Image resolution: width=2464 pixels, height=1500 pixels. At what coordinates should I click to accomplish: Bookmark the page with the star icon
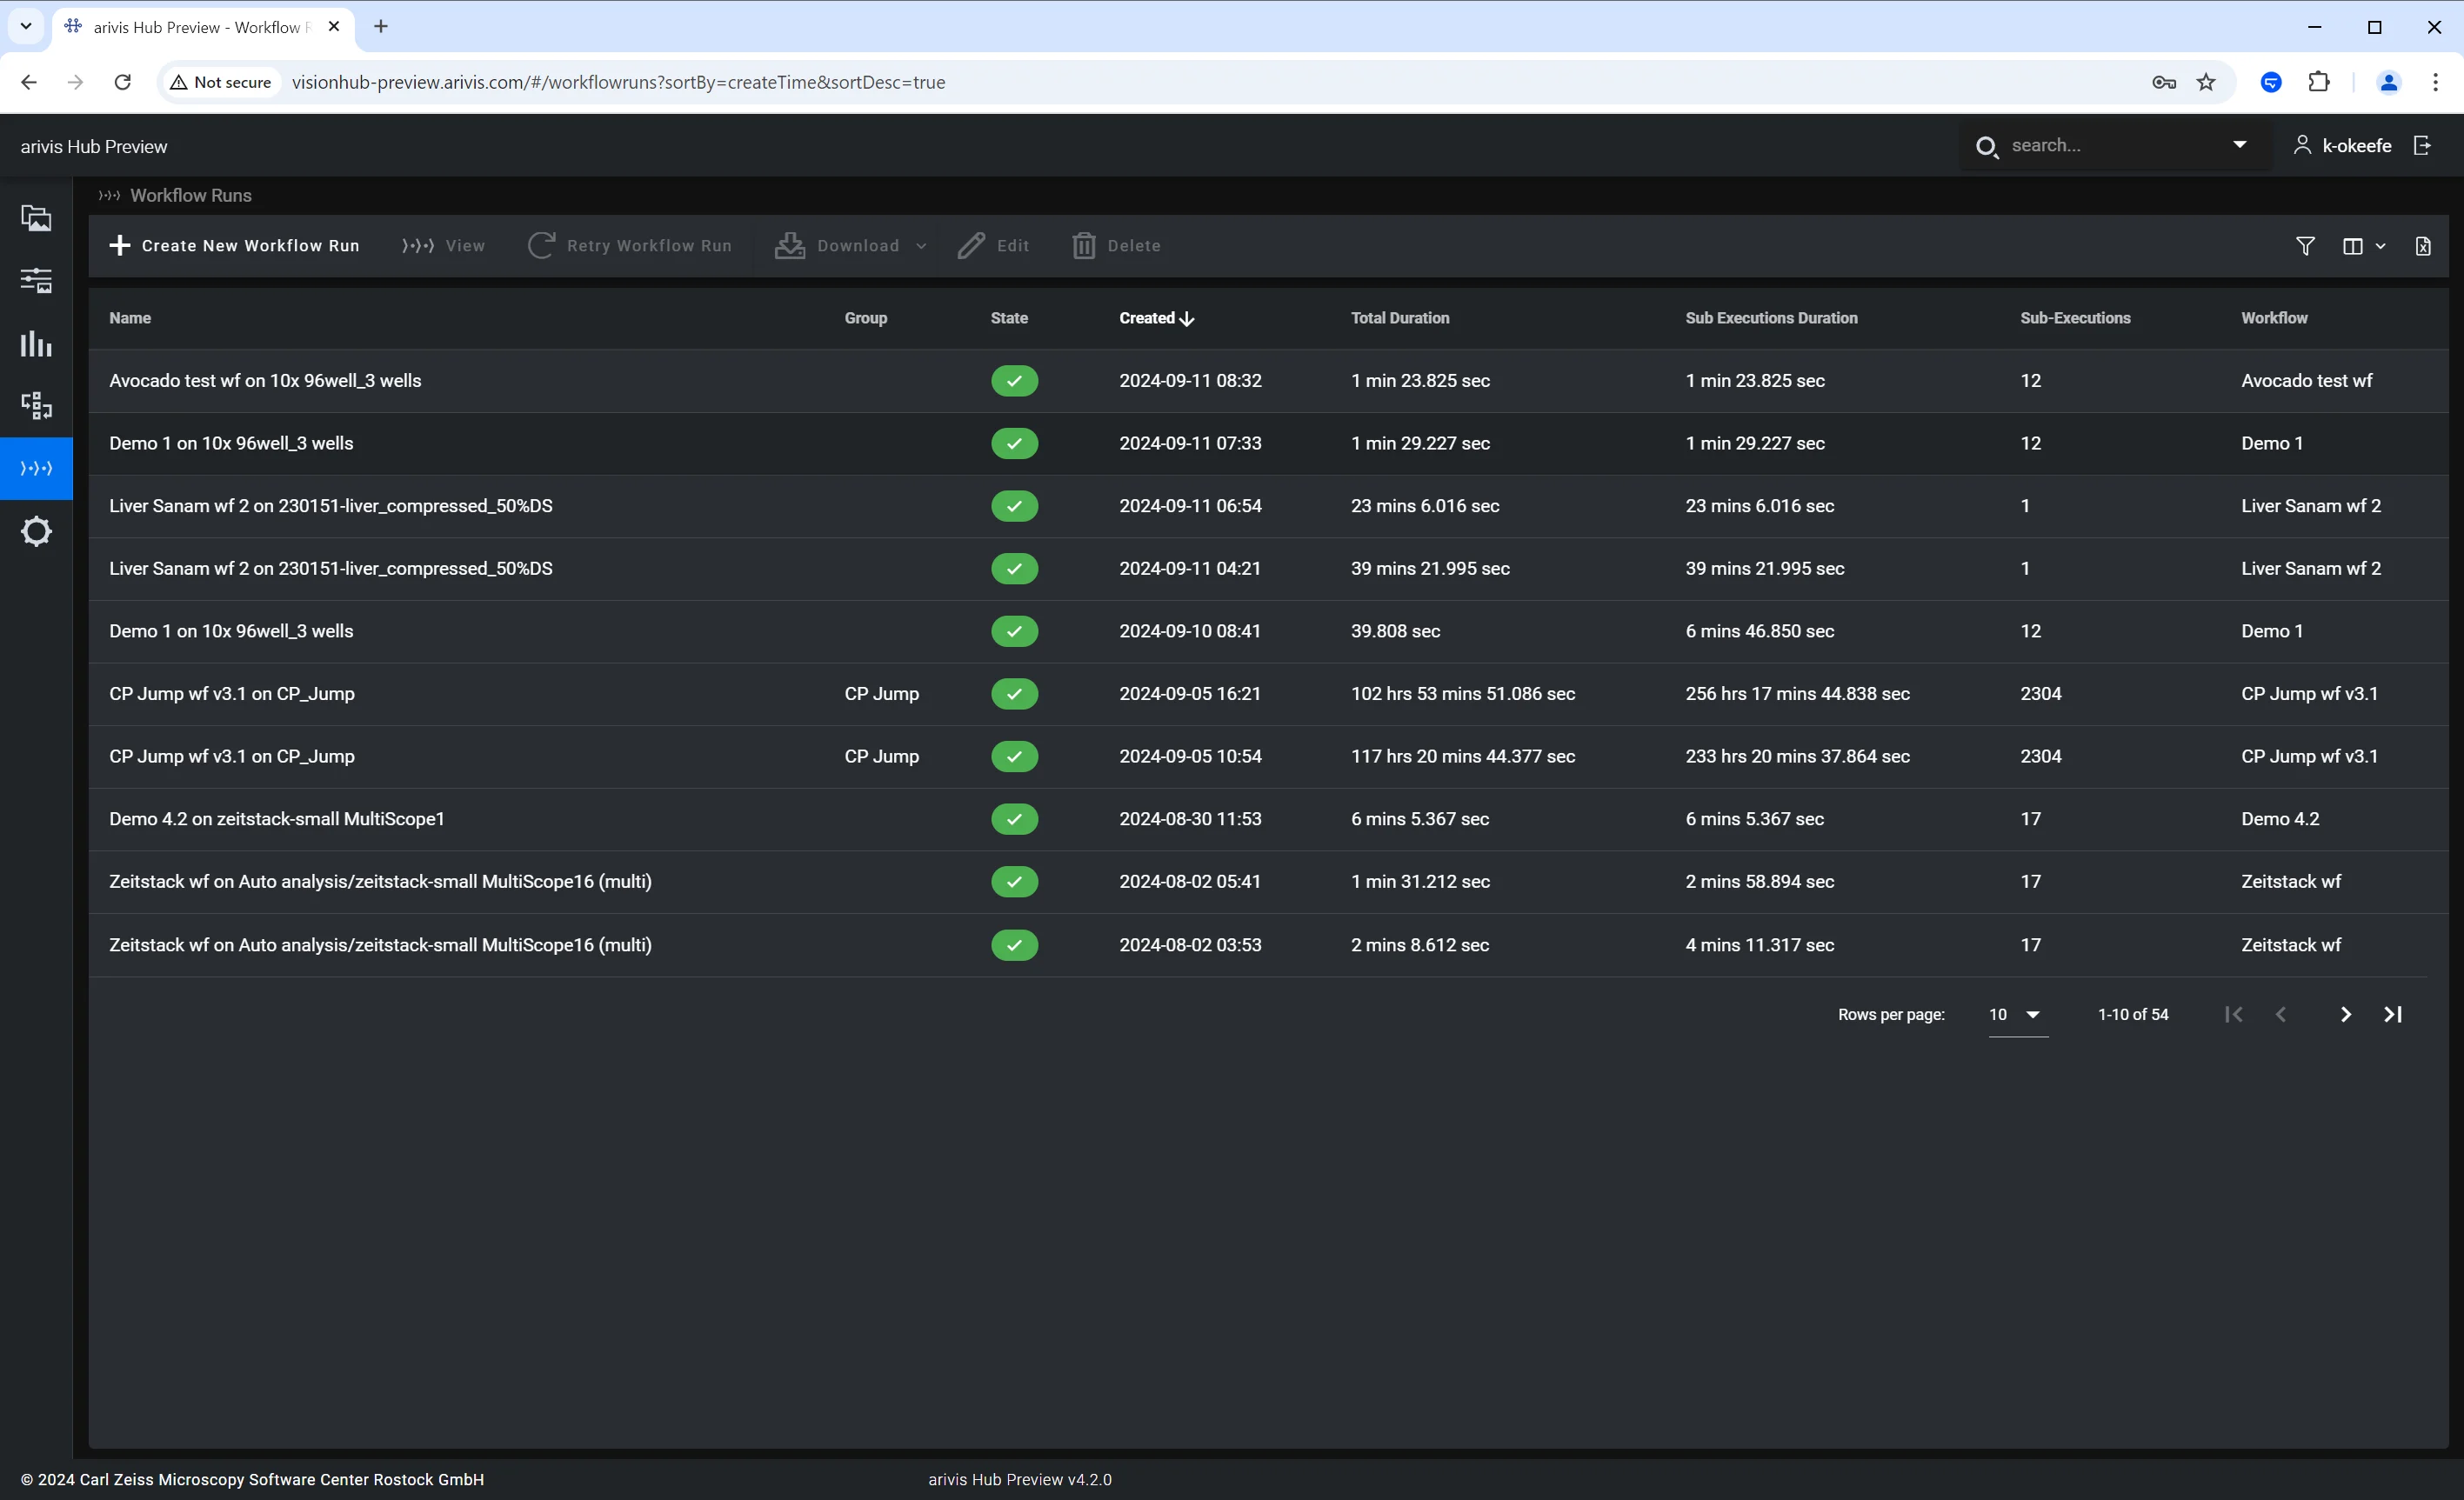click(x=2206, y=82)
